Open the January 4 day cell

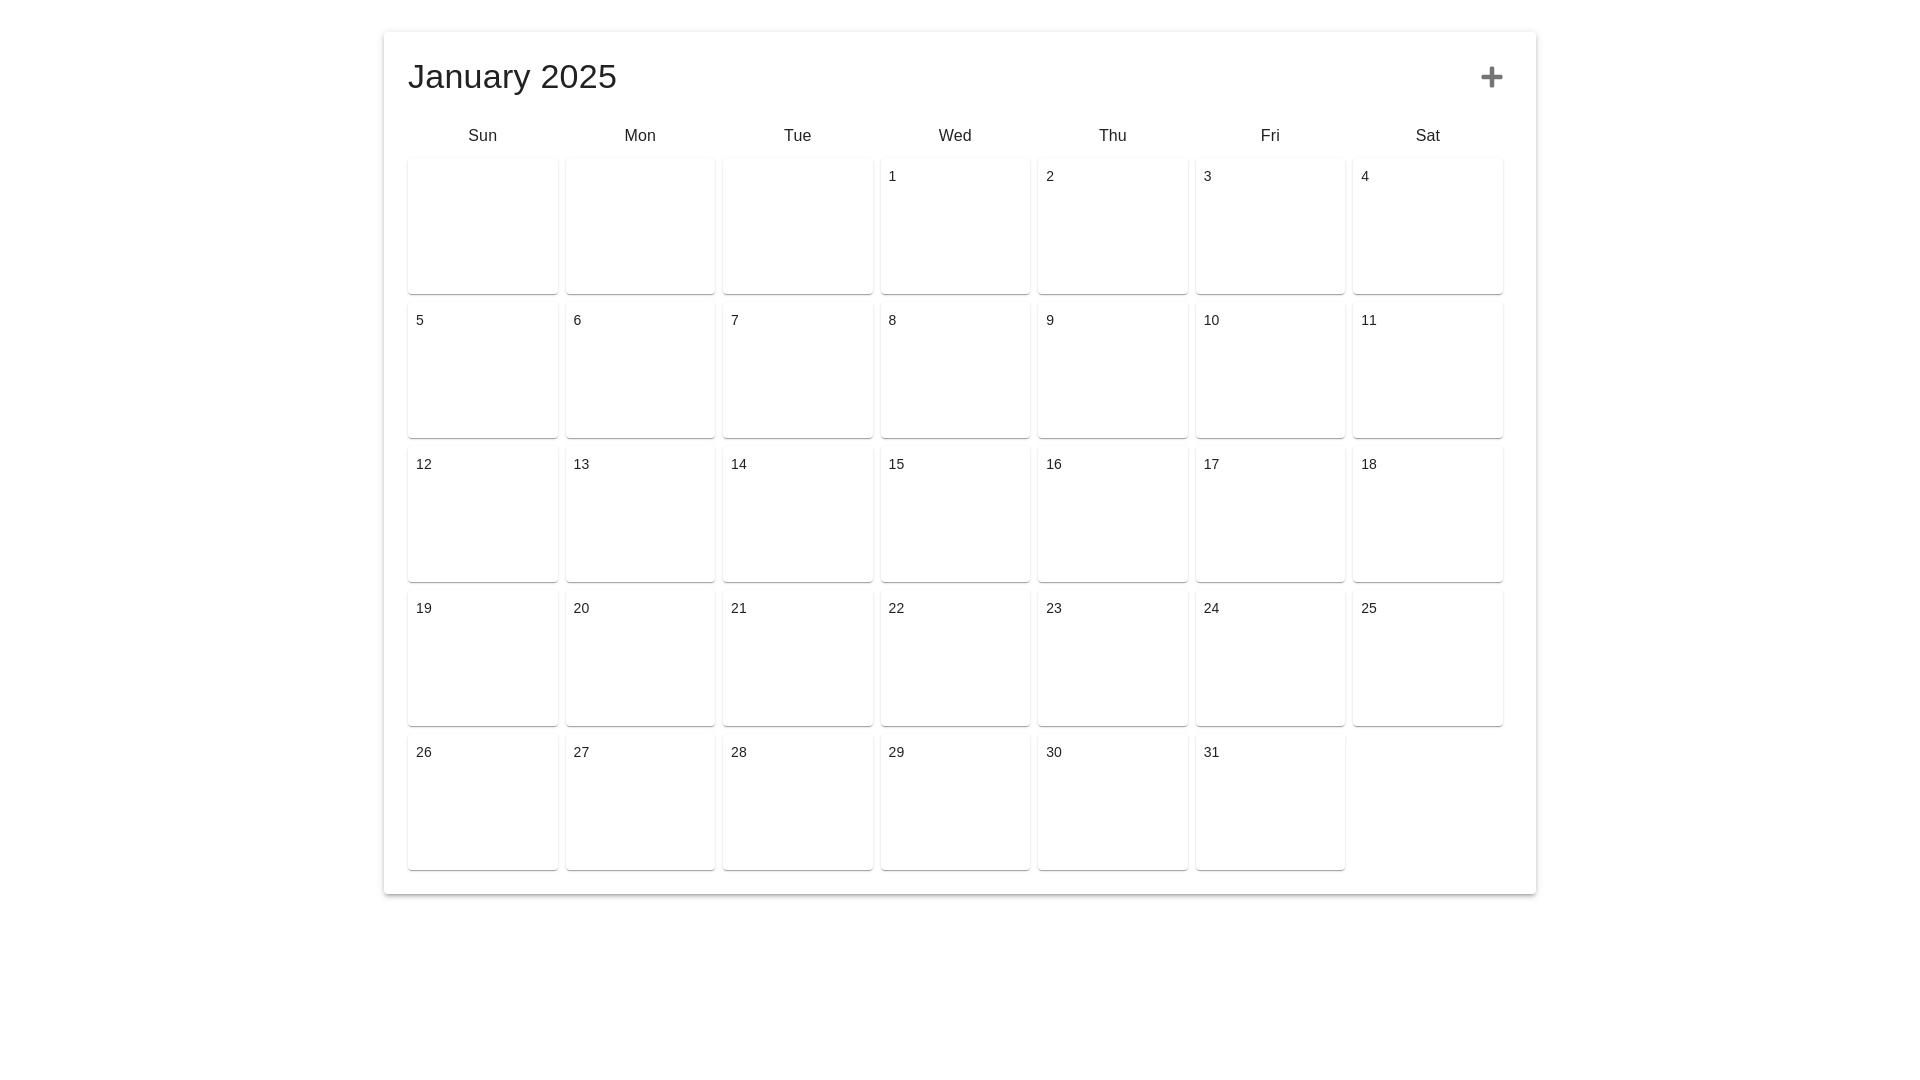point(1427,226)
